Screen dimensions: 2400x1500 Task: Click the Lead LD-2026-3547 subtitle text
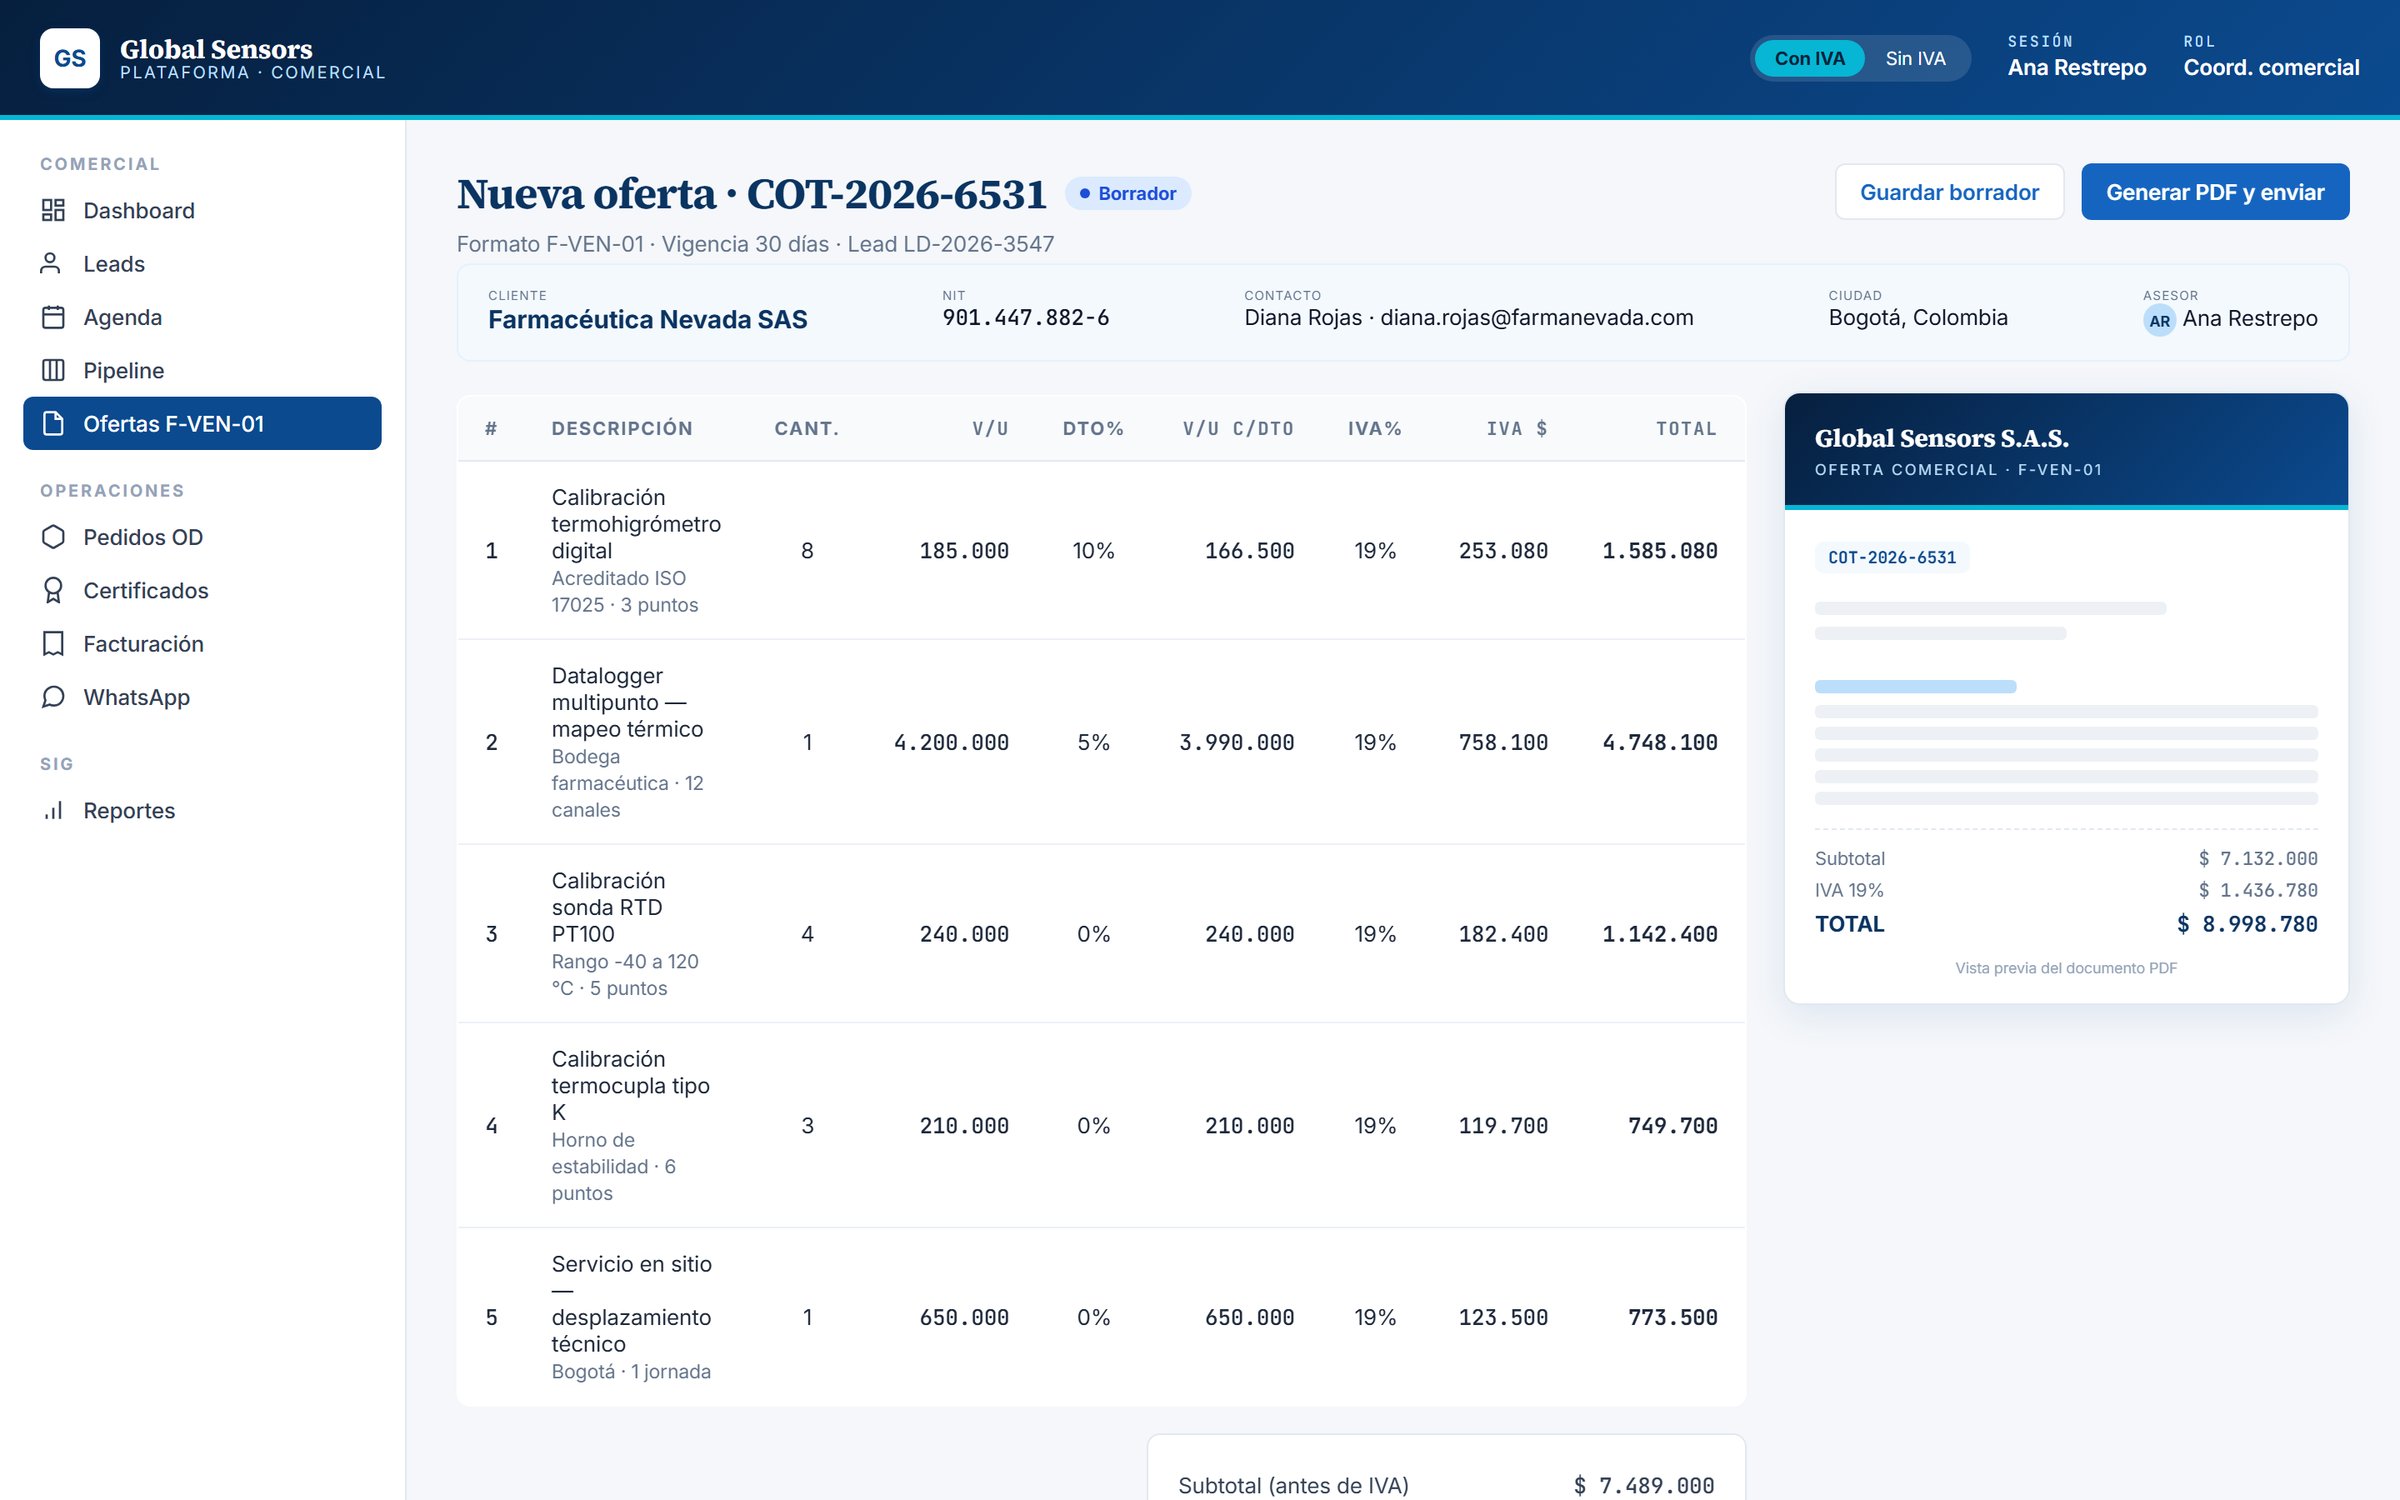tap(950, 244)
